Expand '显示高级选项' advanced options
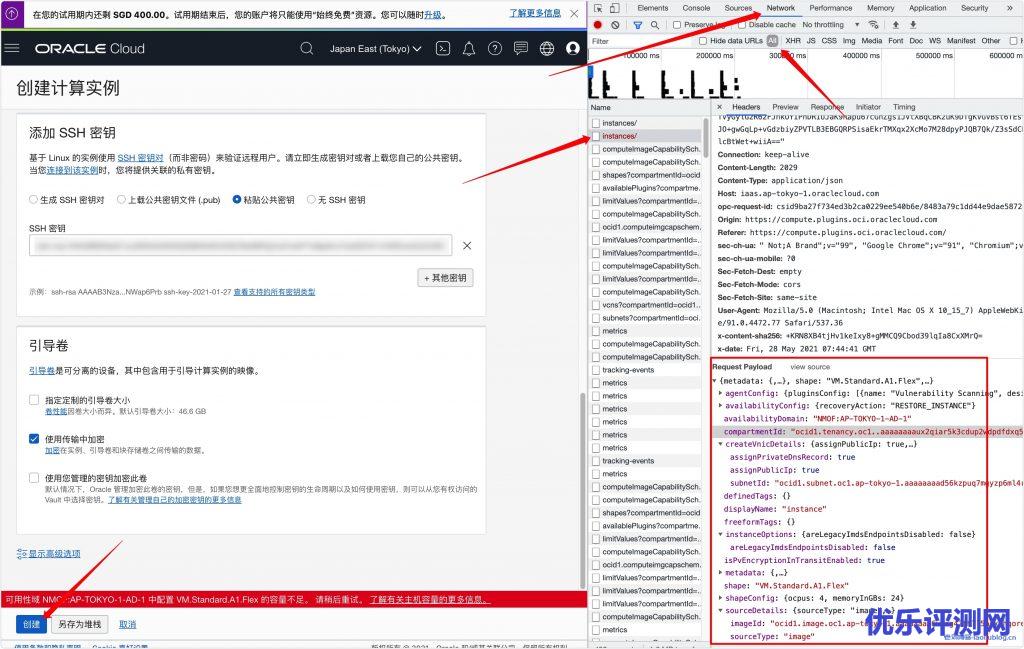 tap(48, 553)
